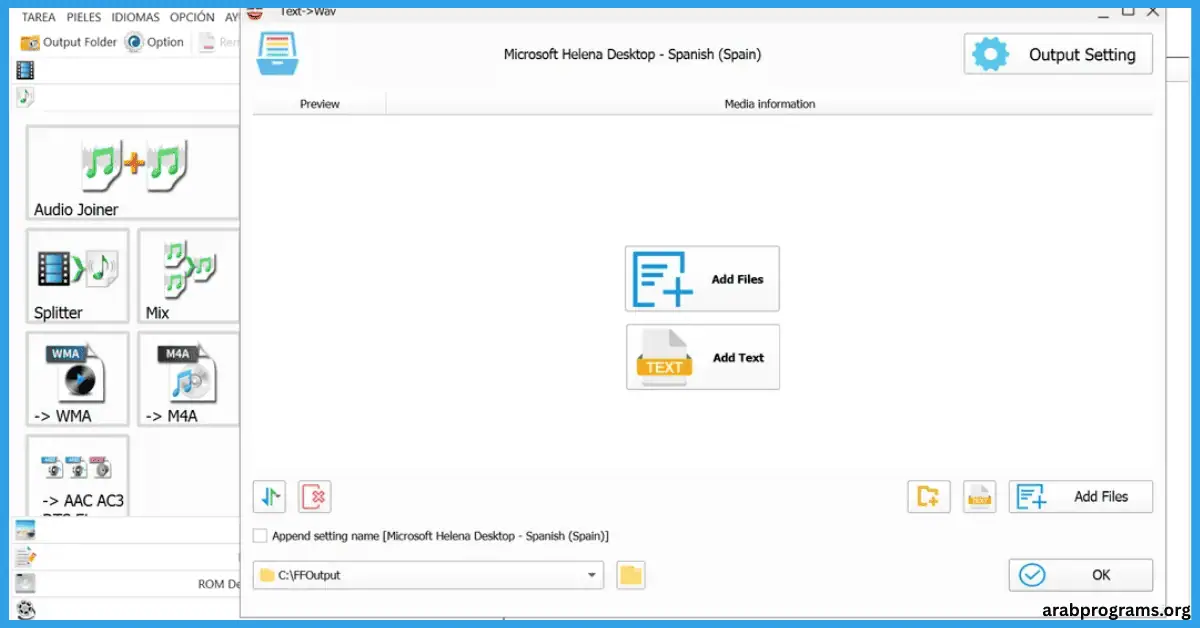1200x628 pixels.
Task: Click the large Add Text button
Action: (x=702, y=357)
